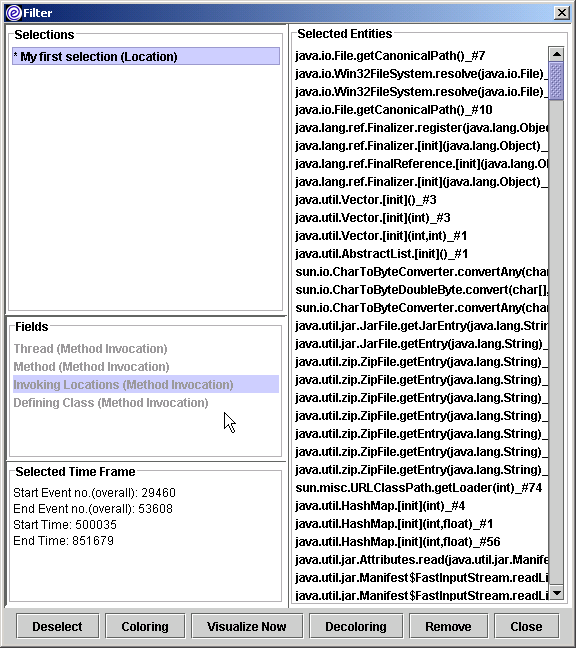Viewport: 576px width, 648px height.
Task: Click the scrollbar up arrow
Action: click(557, 54)
